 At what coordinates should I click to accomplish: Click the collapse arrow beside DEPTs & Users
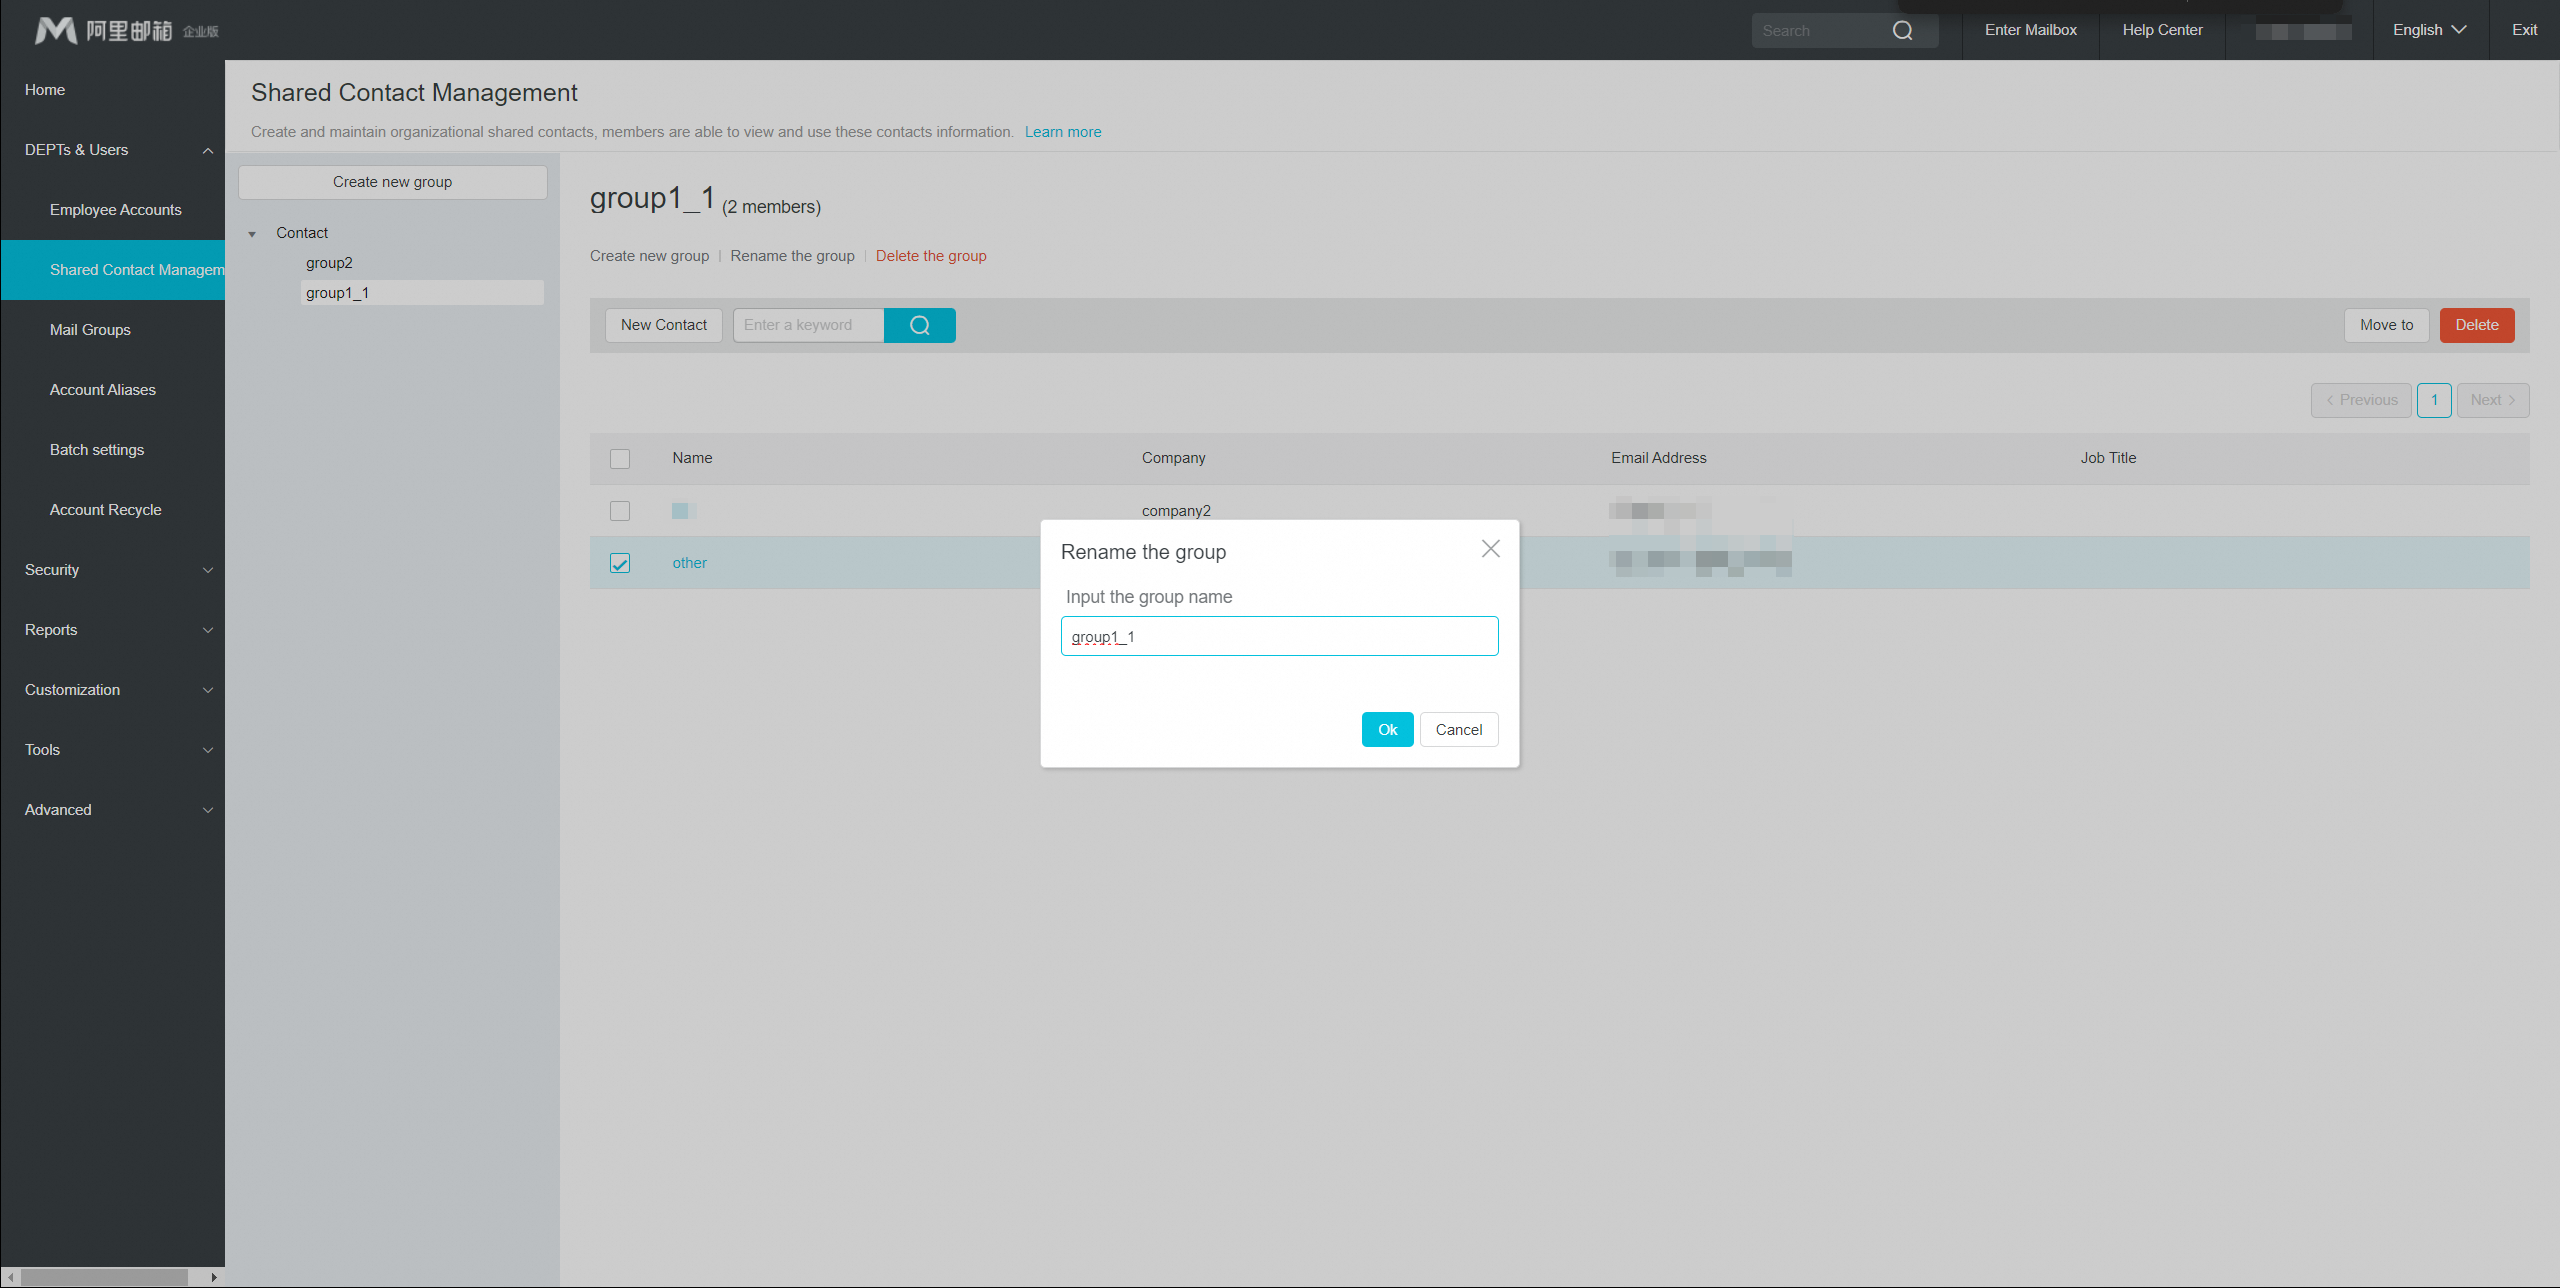(205, 151)
